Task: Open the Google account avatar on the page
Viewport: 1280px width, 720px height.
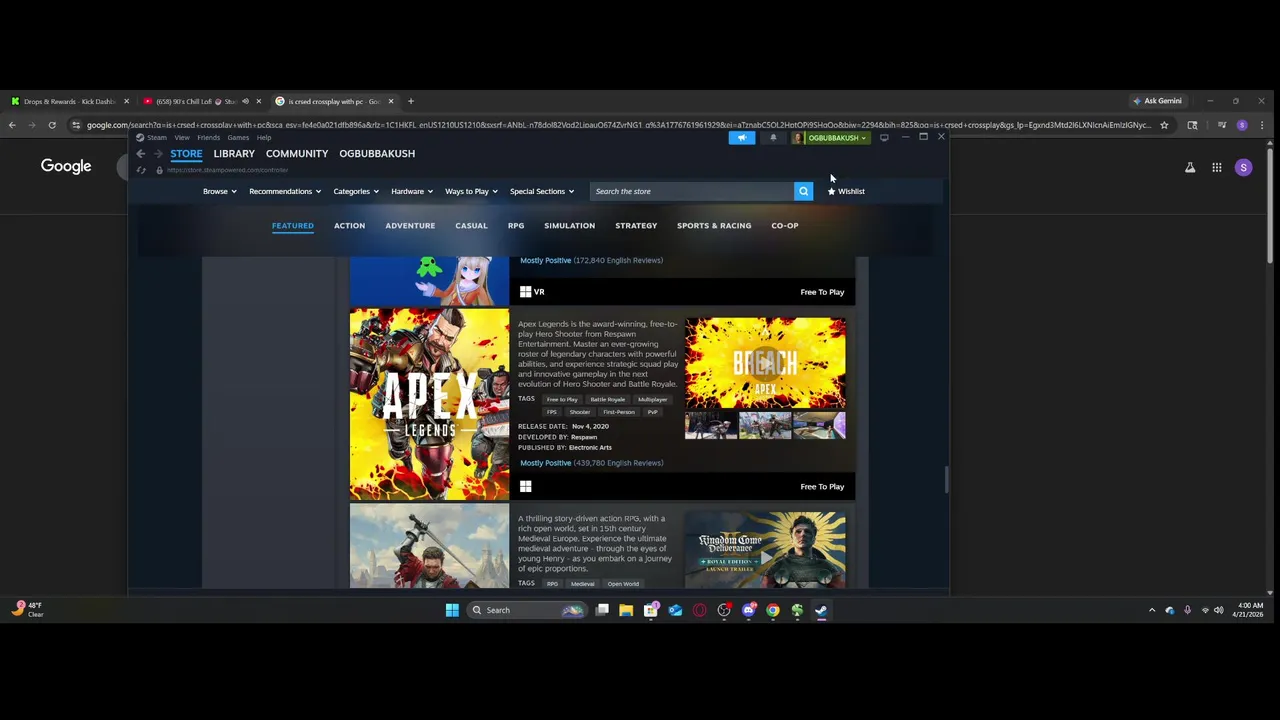Action: click(1243, 168)
